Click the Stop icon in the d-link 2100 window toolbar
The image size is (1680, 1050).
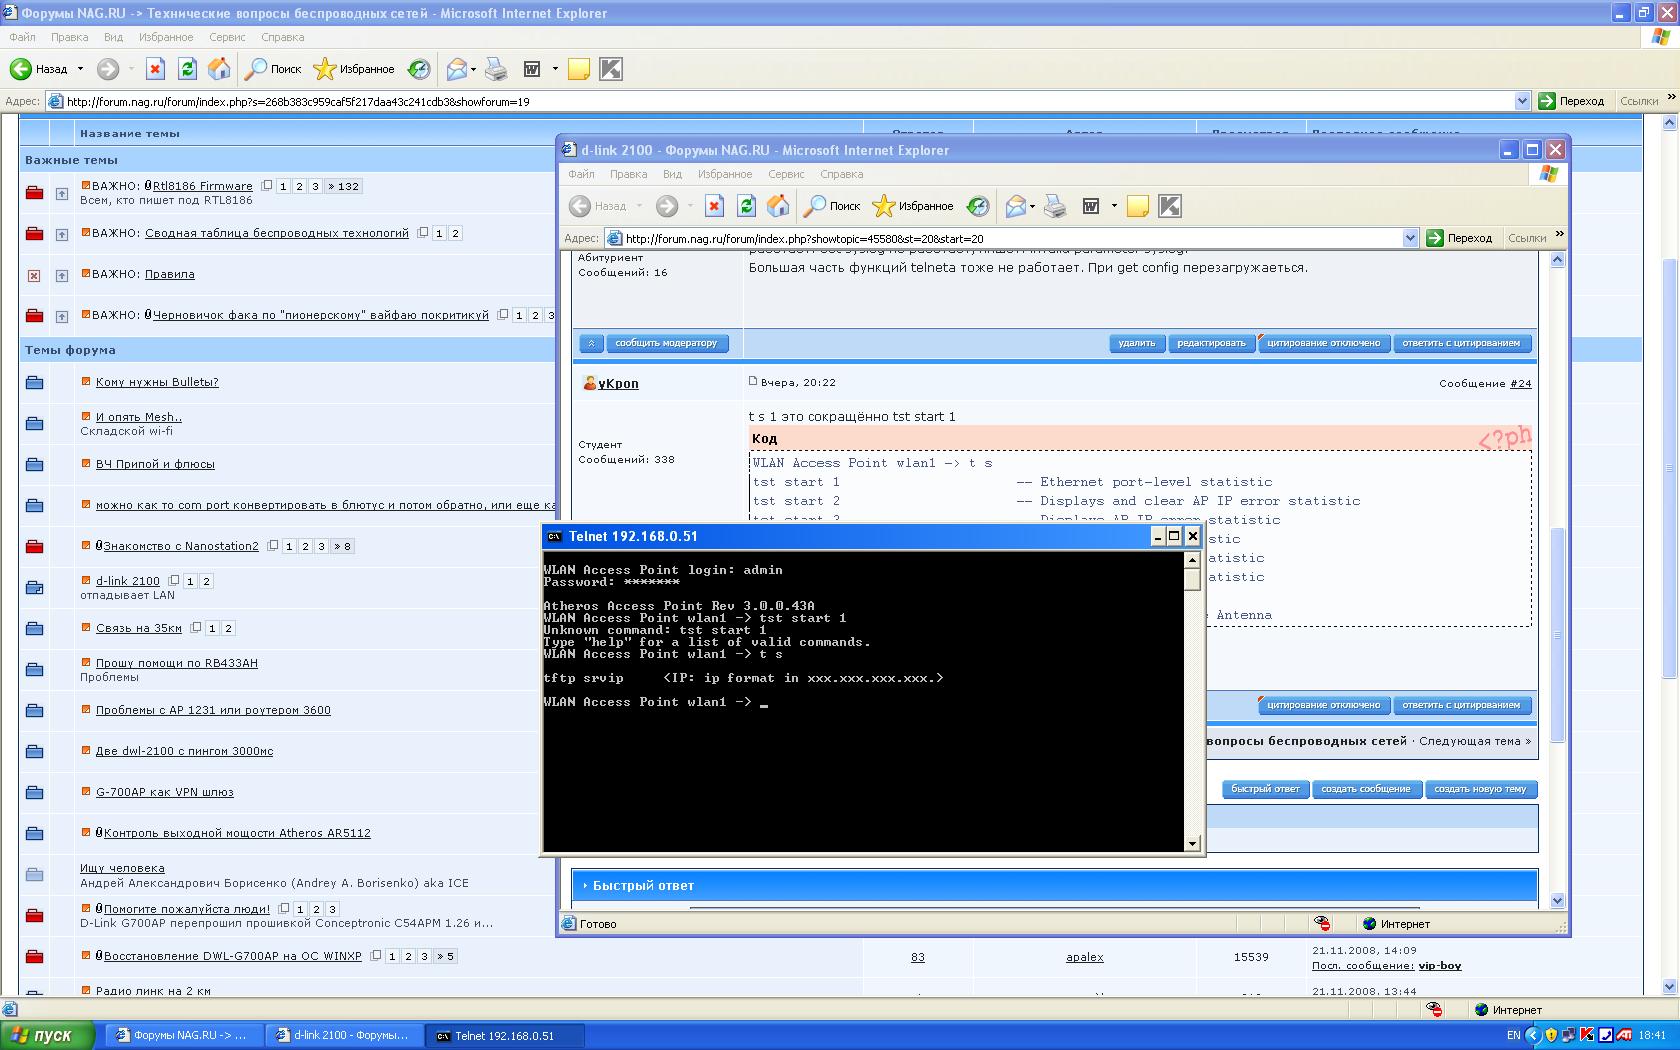tap(714, 206)
